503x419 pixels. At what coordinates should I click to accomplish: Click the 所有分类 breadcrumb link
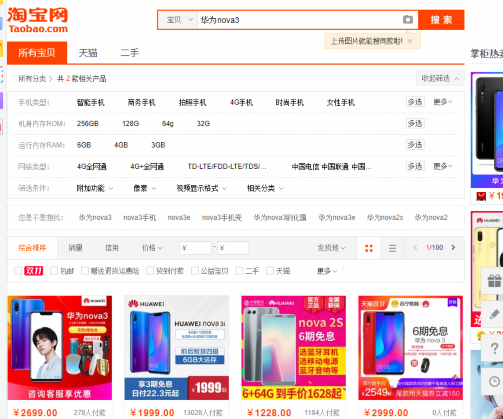coord(32,79)
